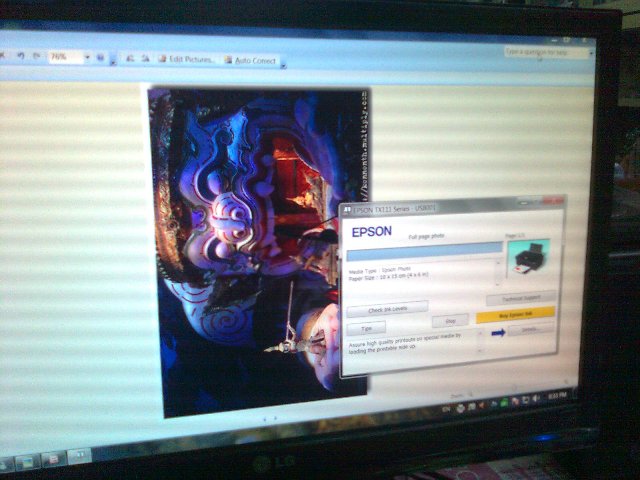Open the help question box dropdown
Image resolution: width=640 pixels, height=480 pixels.
(591, 53)
